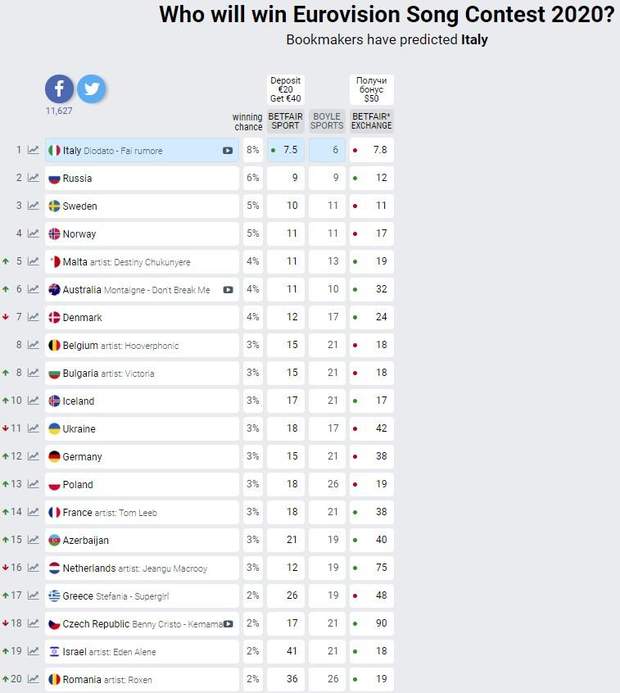
Task: View the odds graph icon for Norway
Action: coord(34,234)
